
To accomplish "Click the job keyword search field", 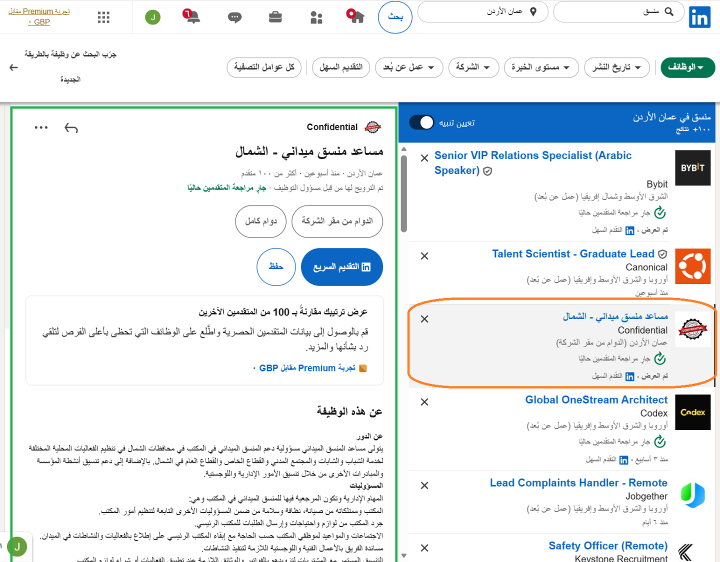I will (x=619, y=12).
